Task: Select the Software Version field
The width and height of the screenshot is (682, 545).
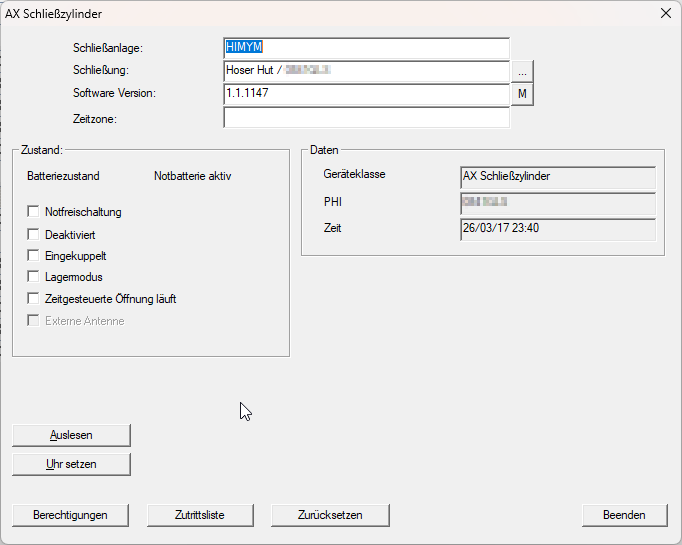Action: point(366,94)
